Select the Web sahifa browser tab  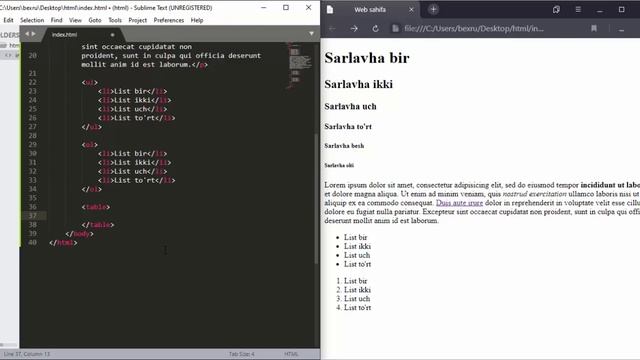pyautogui.click(x=370, y=9)
